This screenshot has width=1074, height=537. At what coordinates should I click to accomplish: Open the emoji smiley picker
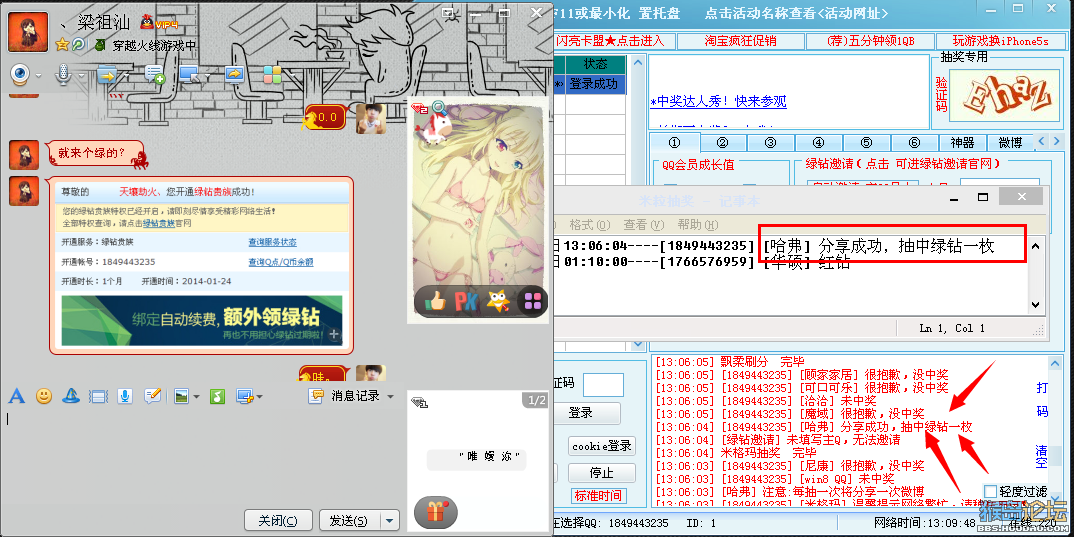44,396
